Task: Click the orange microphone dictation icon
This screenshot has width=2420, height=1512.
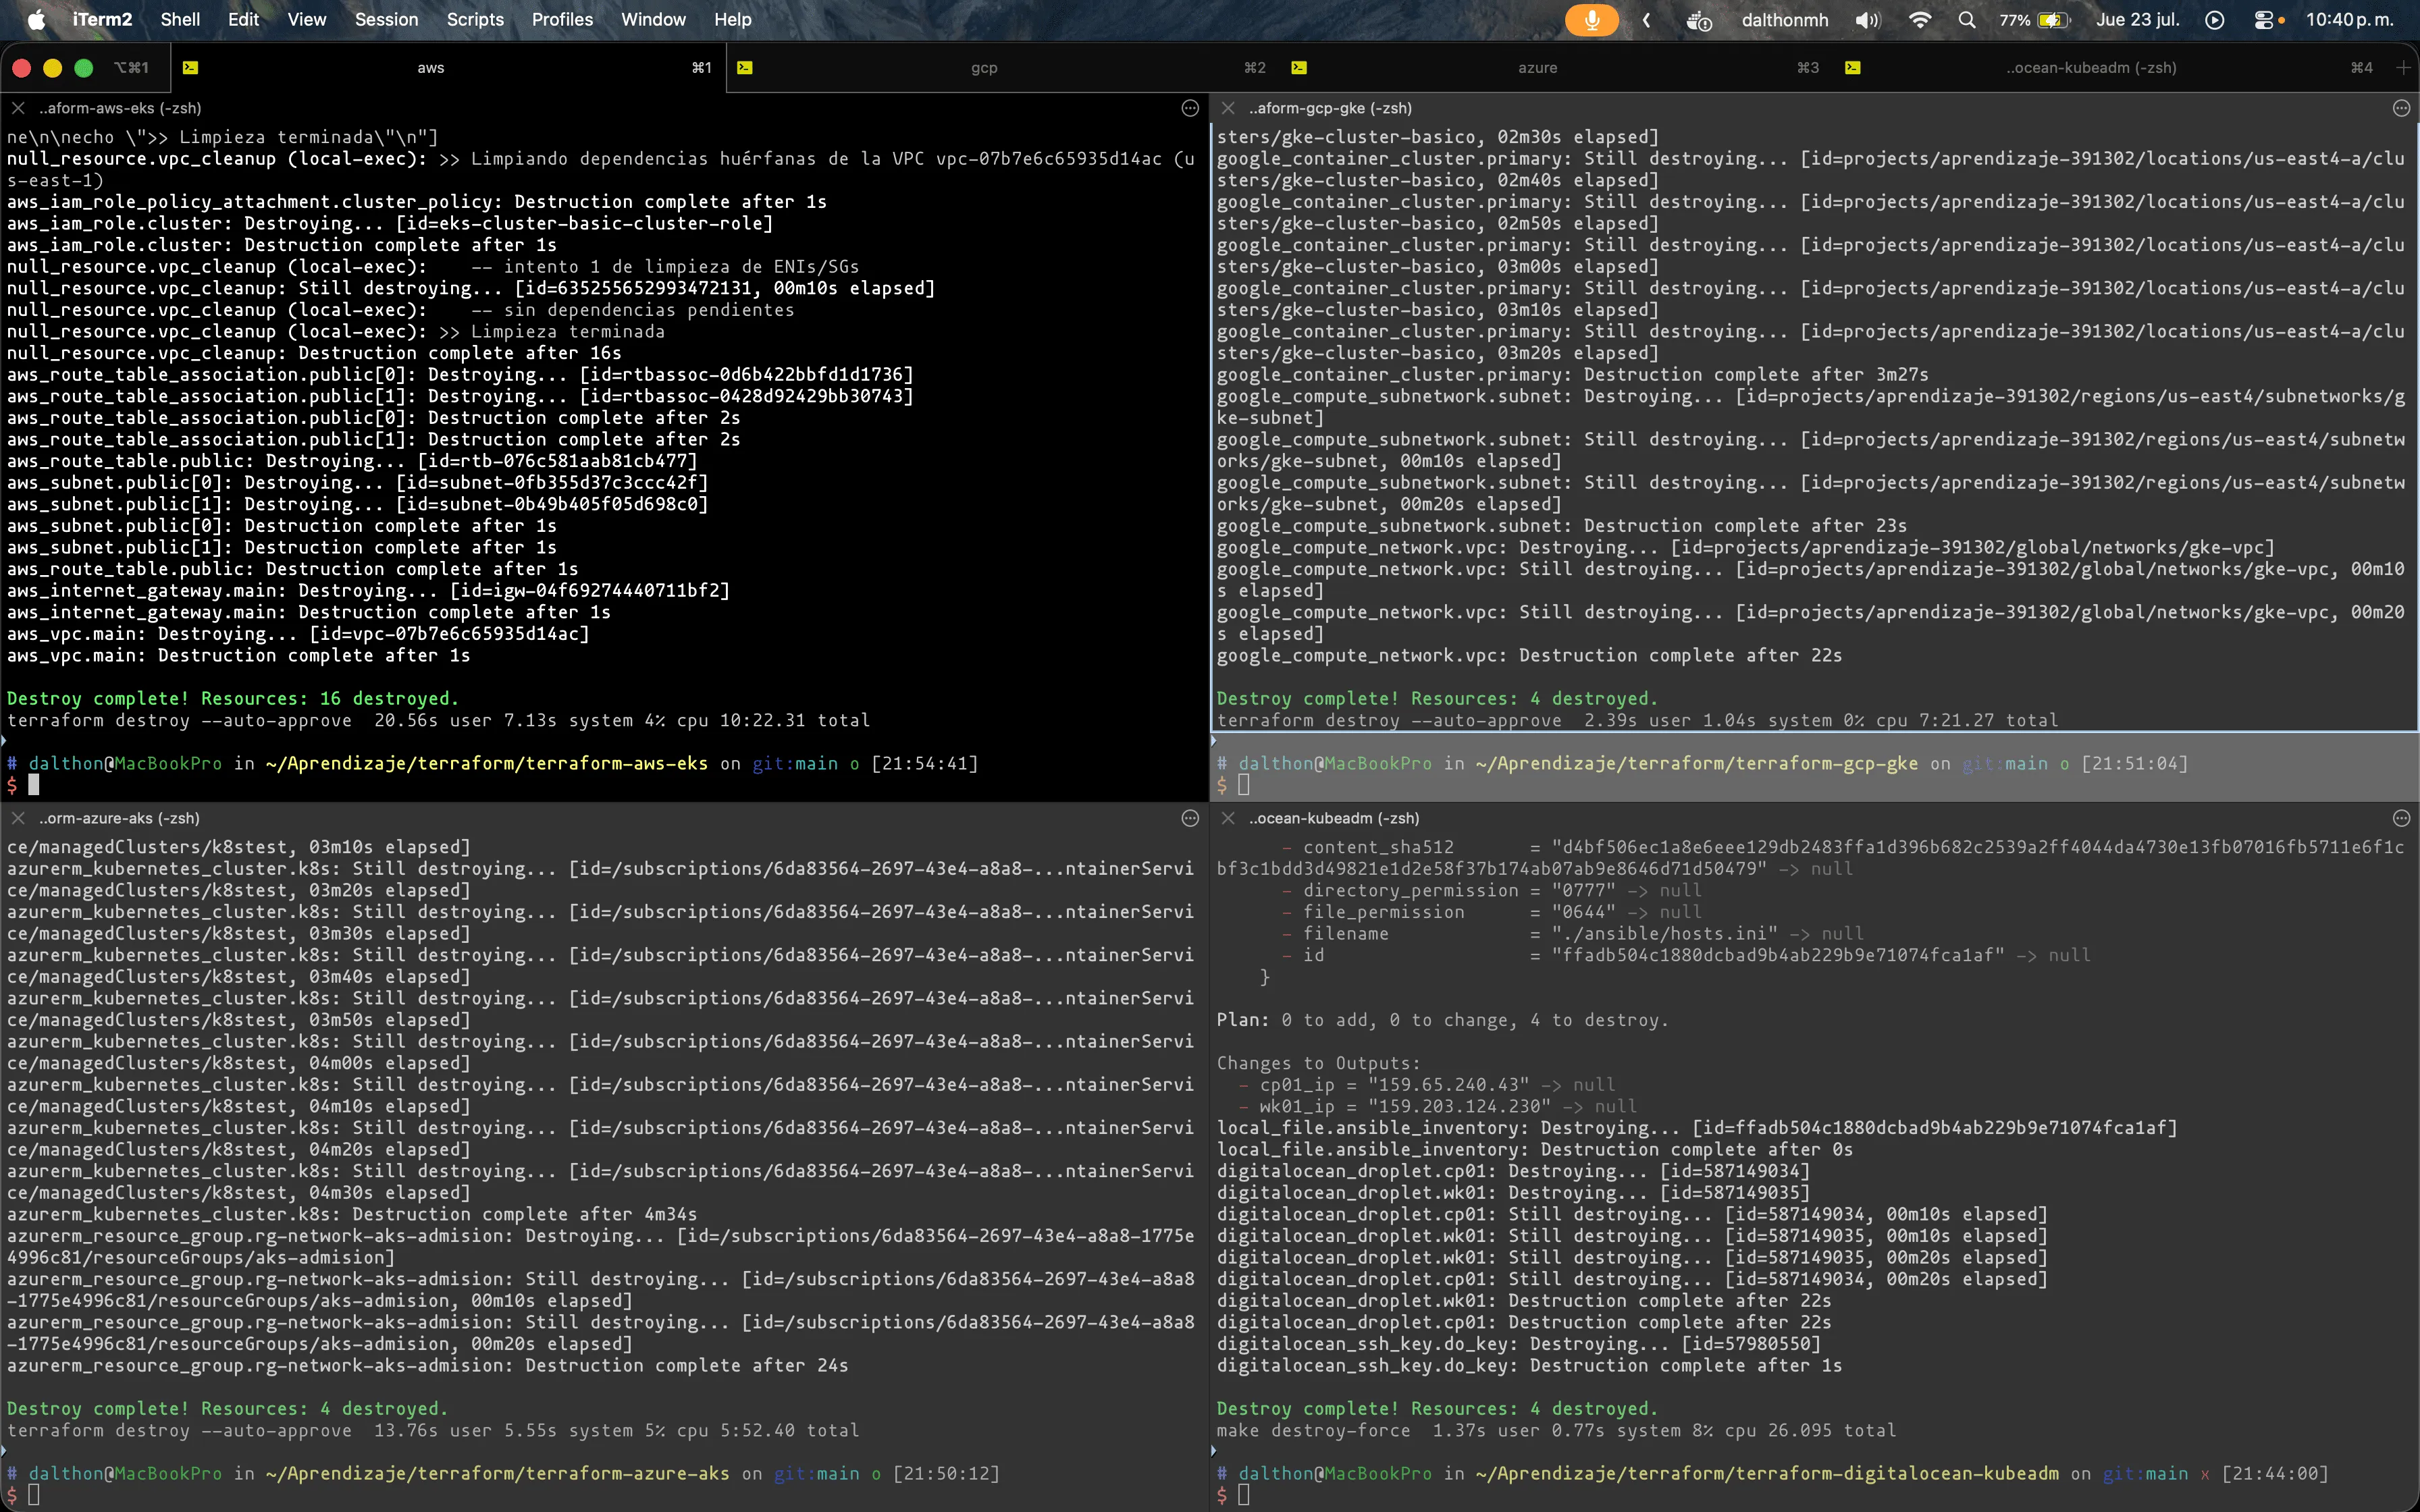Action: coord(1591,20)
